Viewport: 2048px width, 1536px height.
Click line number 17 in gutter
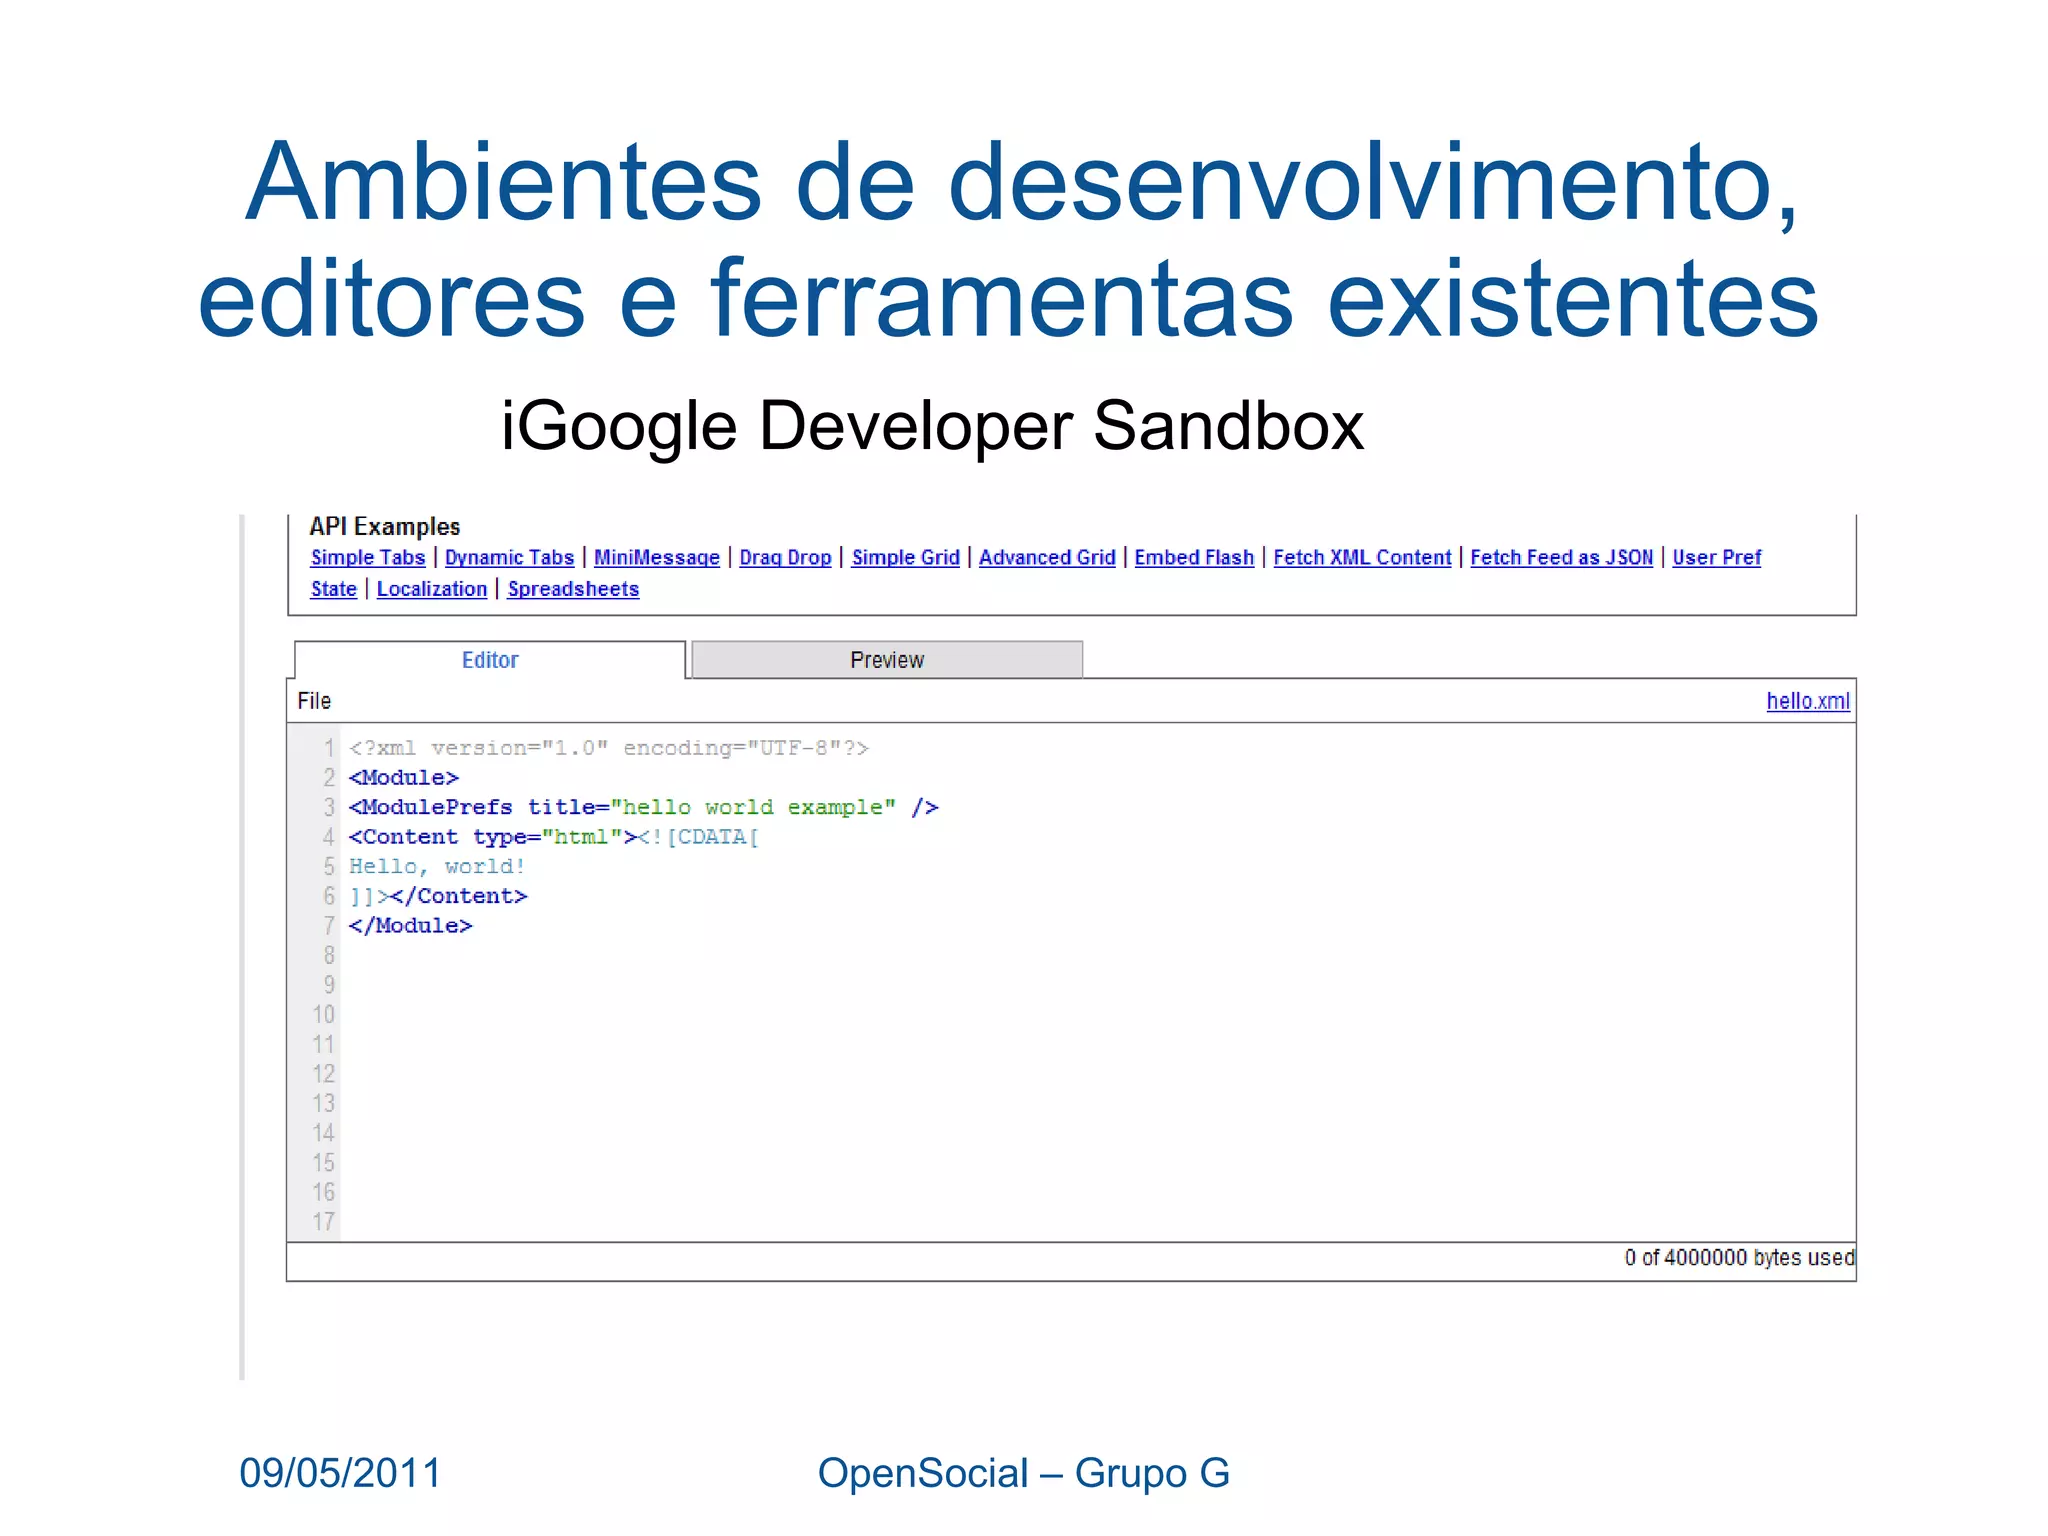pyautogui.click(x=323, y=1221)
